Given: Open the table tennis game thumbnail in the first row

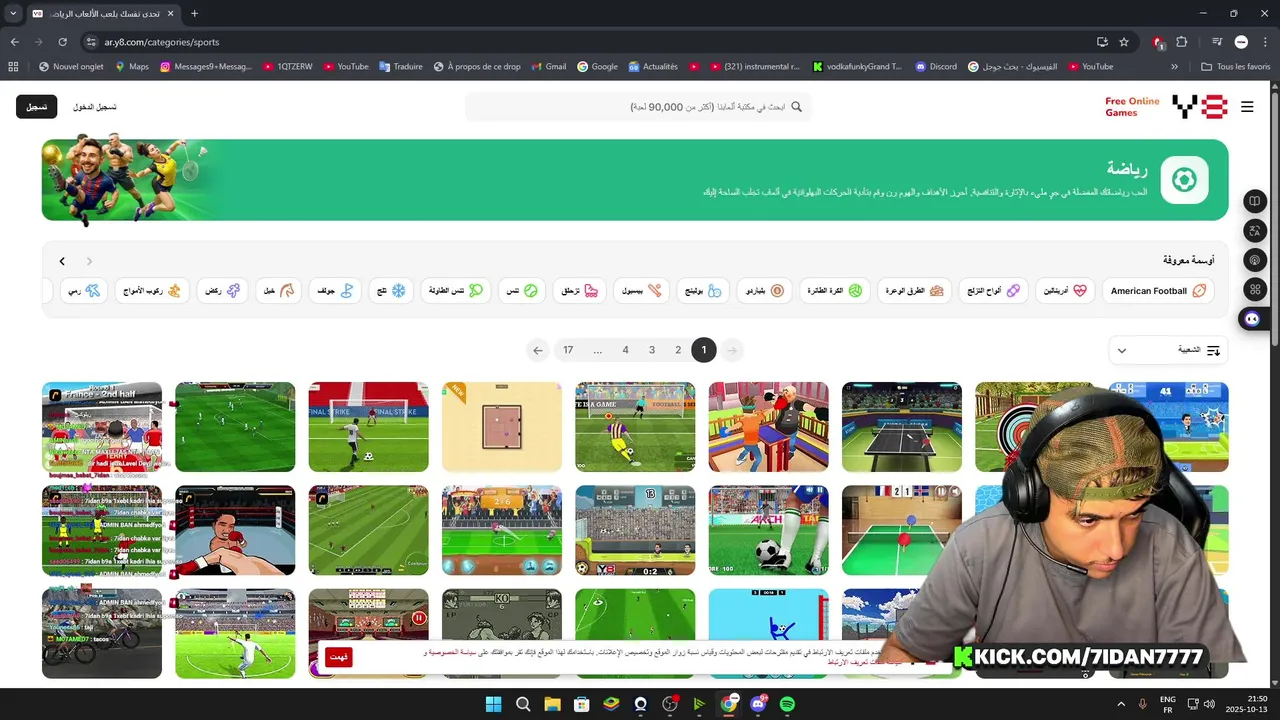Looking at the screenshot, I should pos(902,427).
